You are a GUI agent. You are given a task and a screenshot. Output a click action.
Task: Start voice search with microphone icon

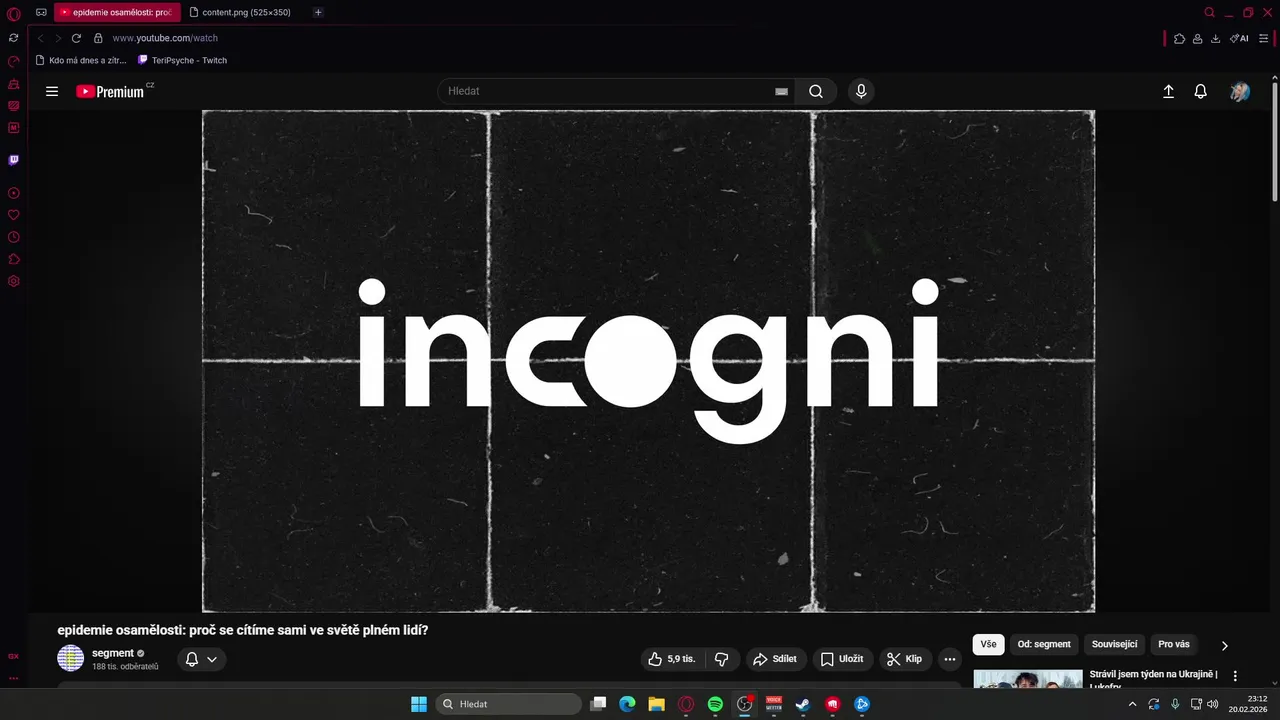click(861, 91)
